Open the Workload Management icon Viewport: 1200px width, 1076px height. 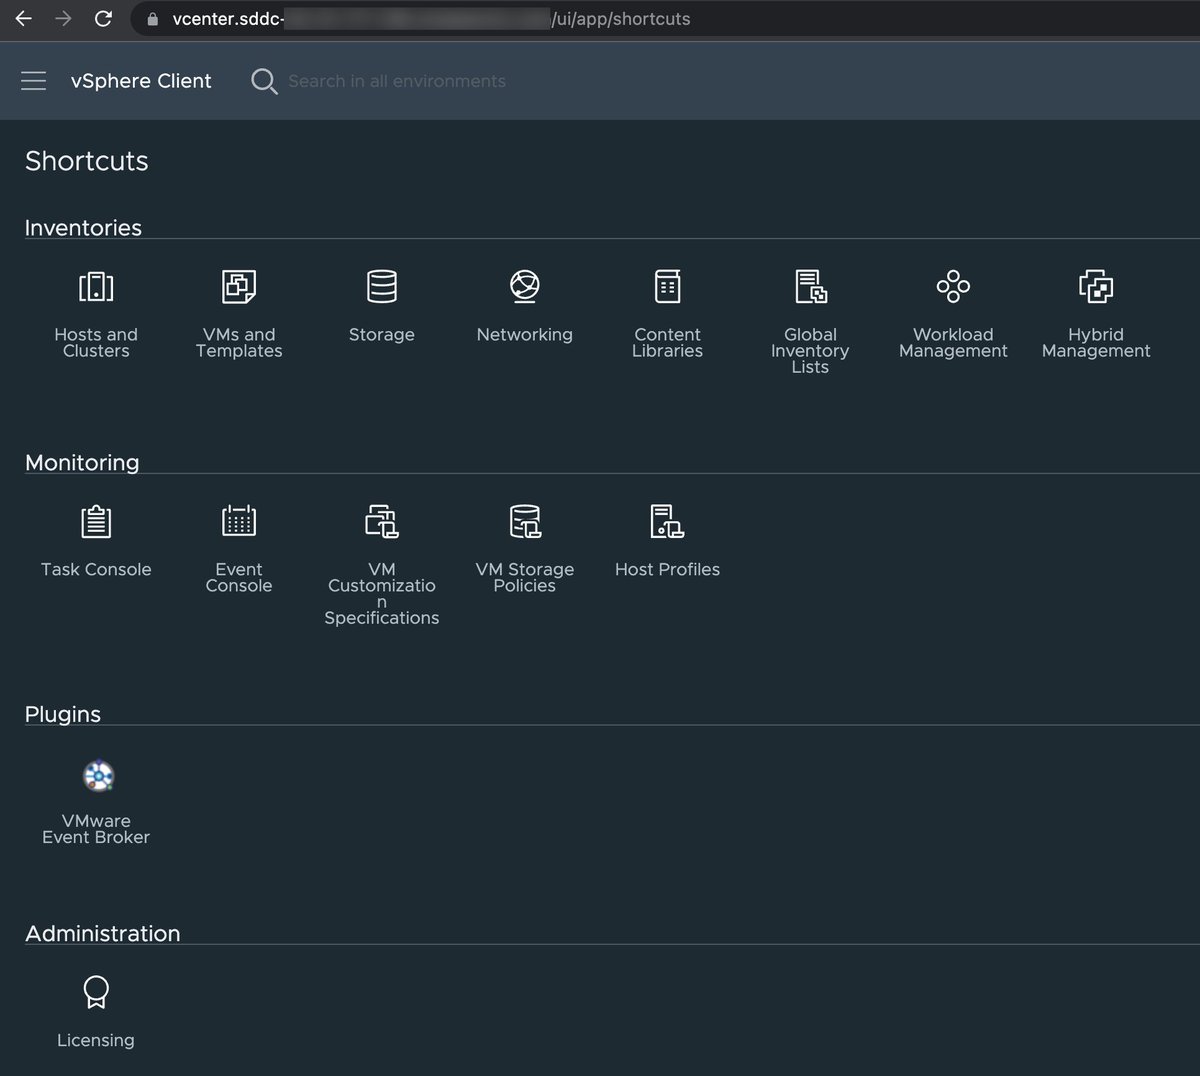pyautogui.click(x=953, y=287)
